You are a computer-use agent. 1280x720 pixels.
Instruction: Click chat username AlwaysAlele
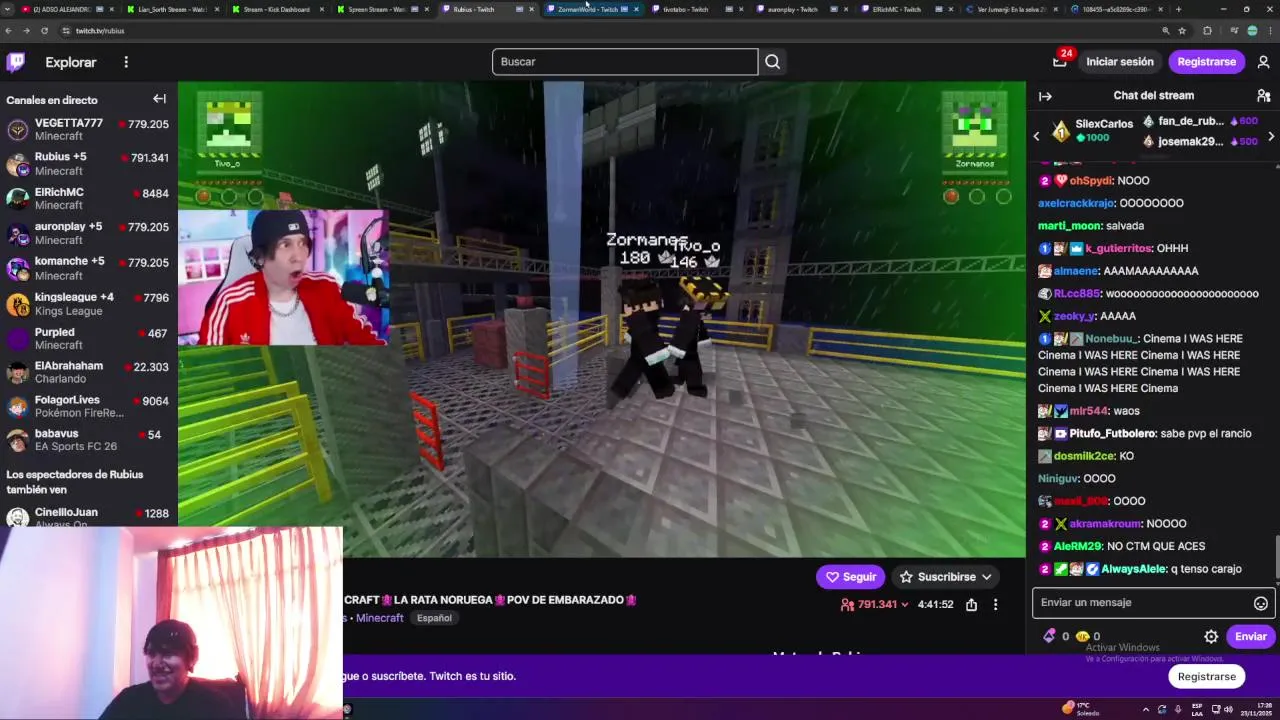click(x=1134, y=569)
